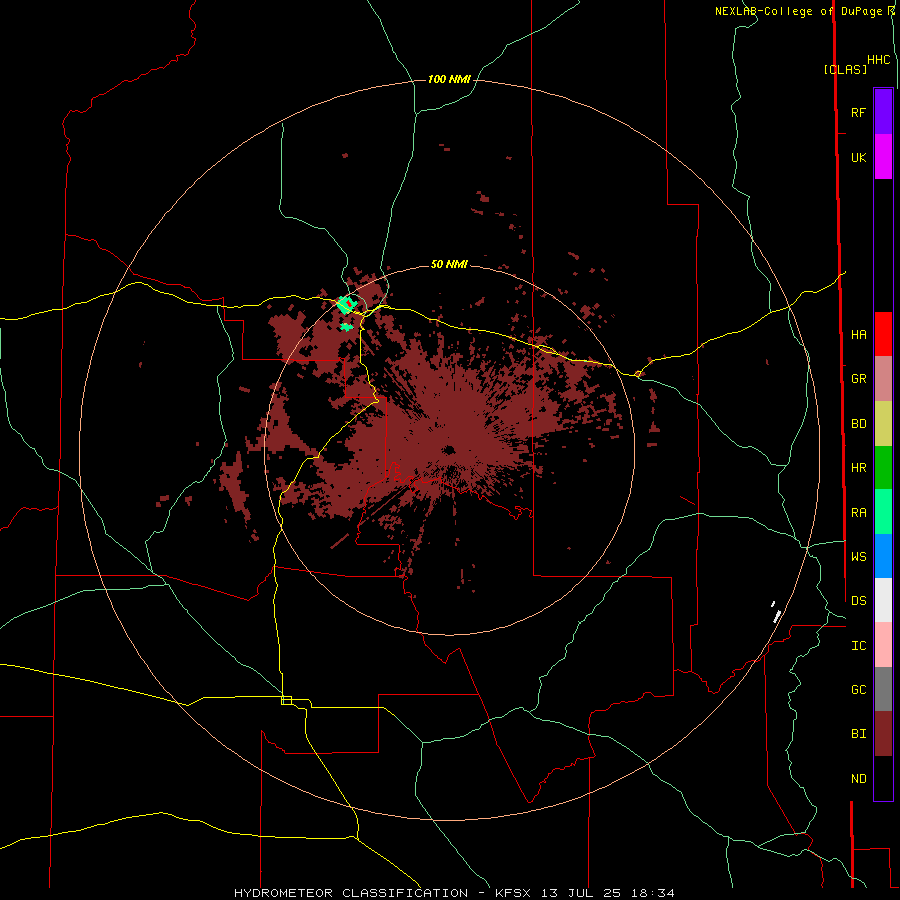900x900 pixels.
Task: Click the BI brown legend swatch
Action: (883, 734)
